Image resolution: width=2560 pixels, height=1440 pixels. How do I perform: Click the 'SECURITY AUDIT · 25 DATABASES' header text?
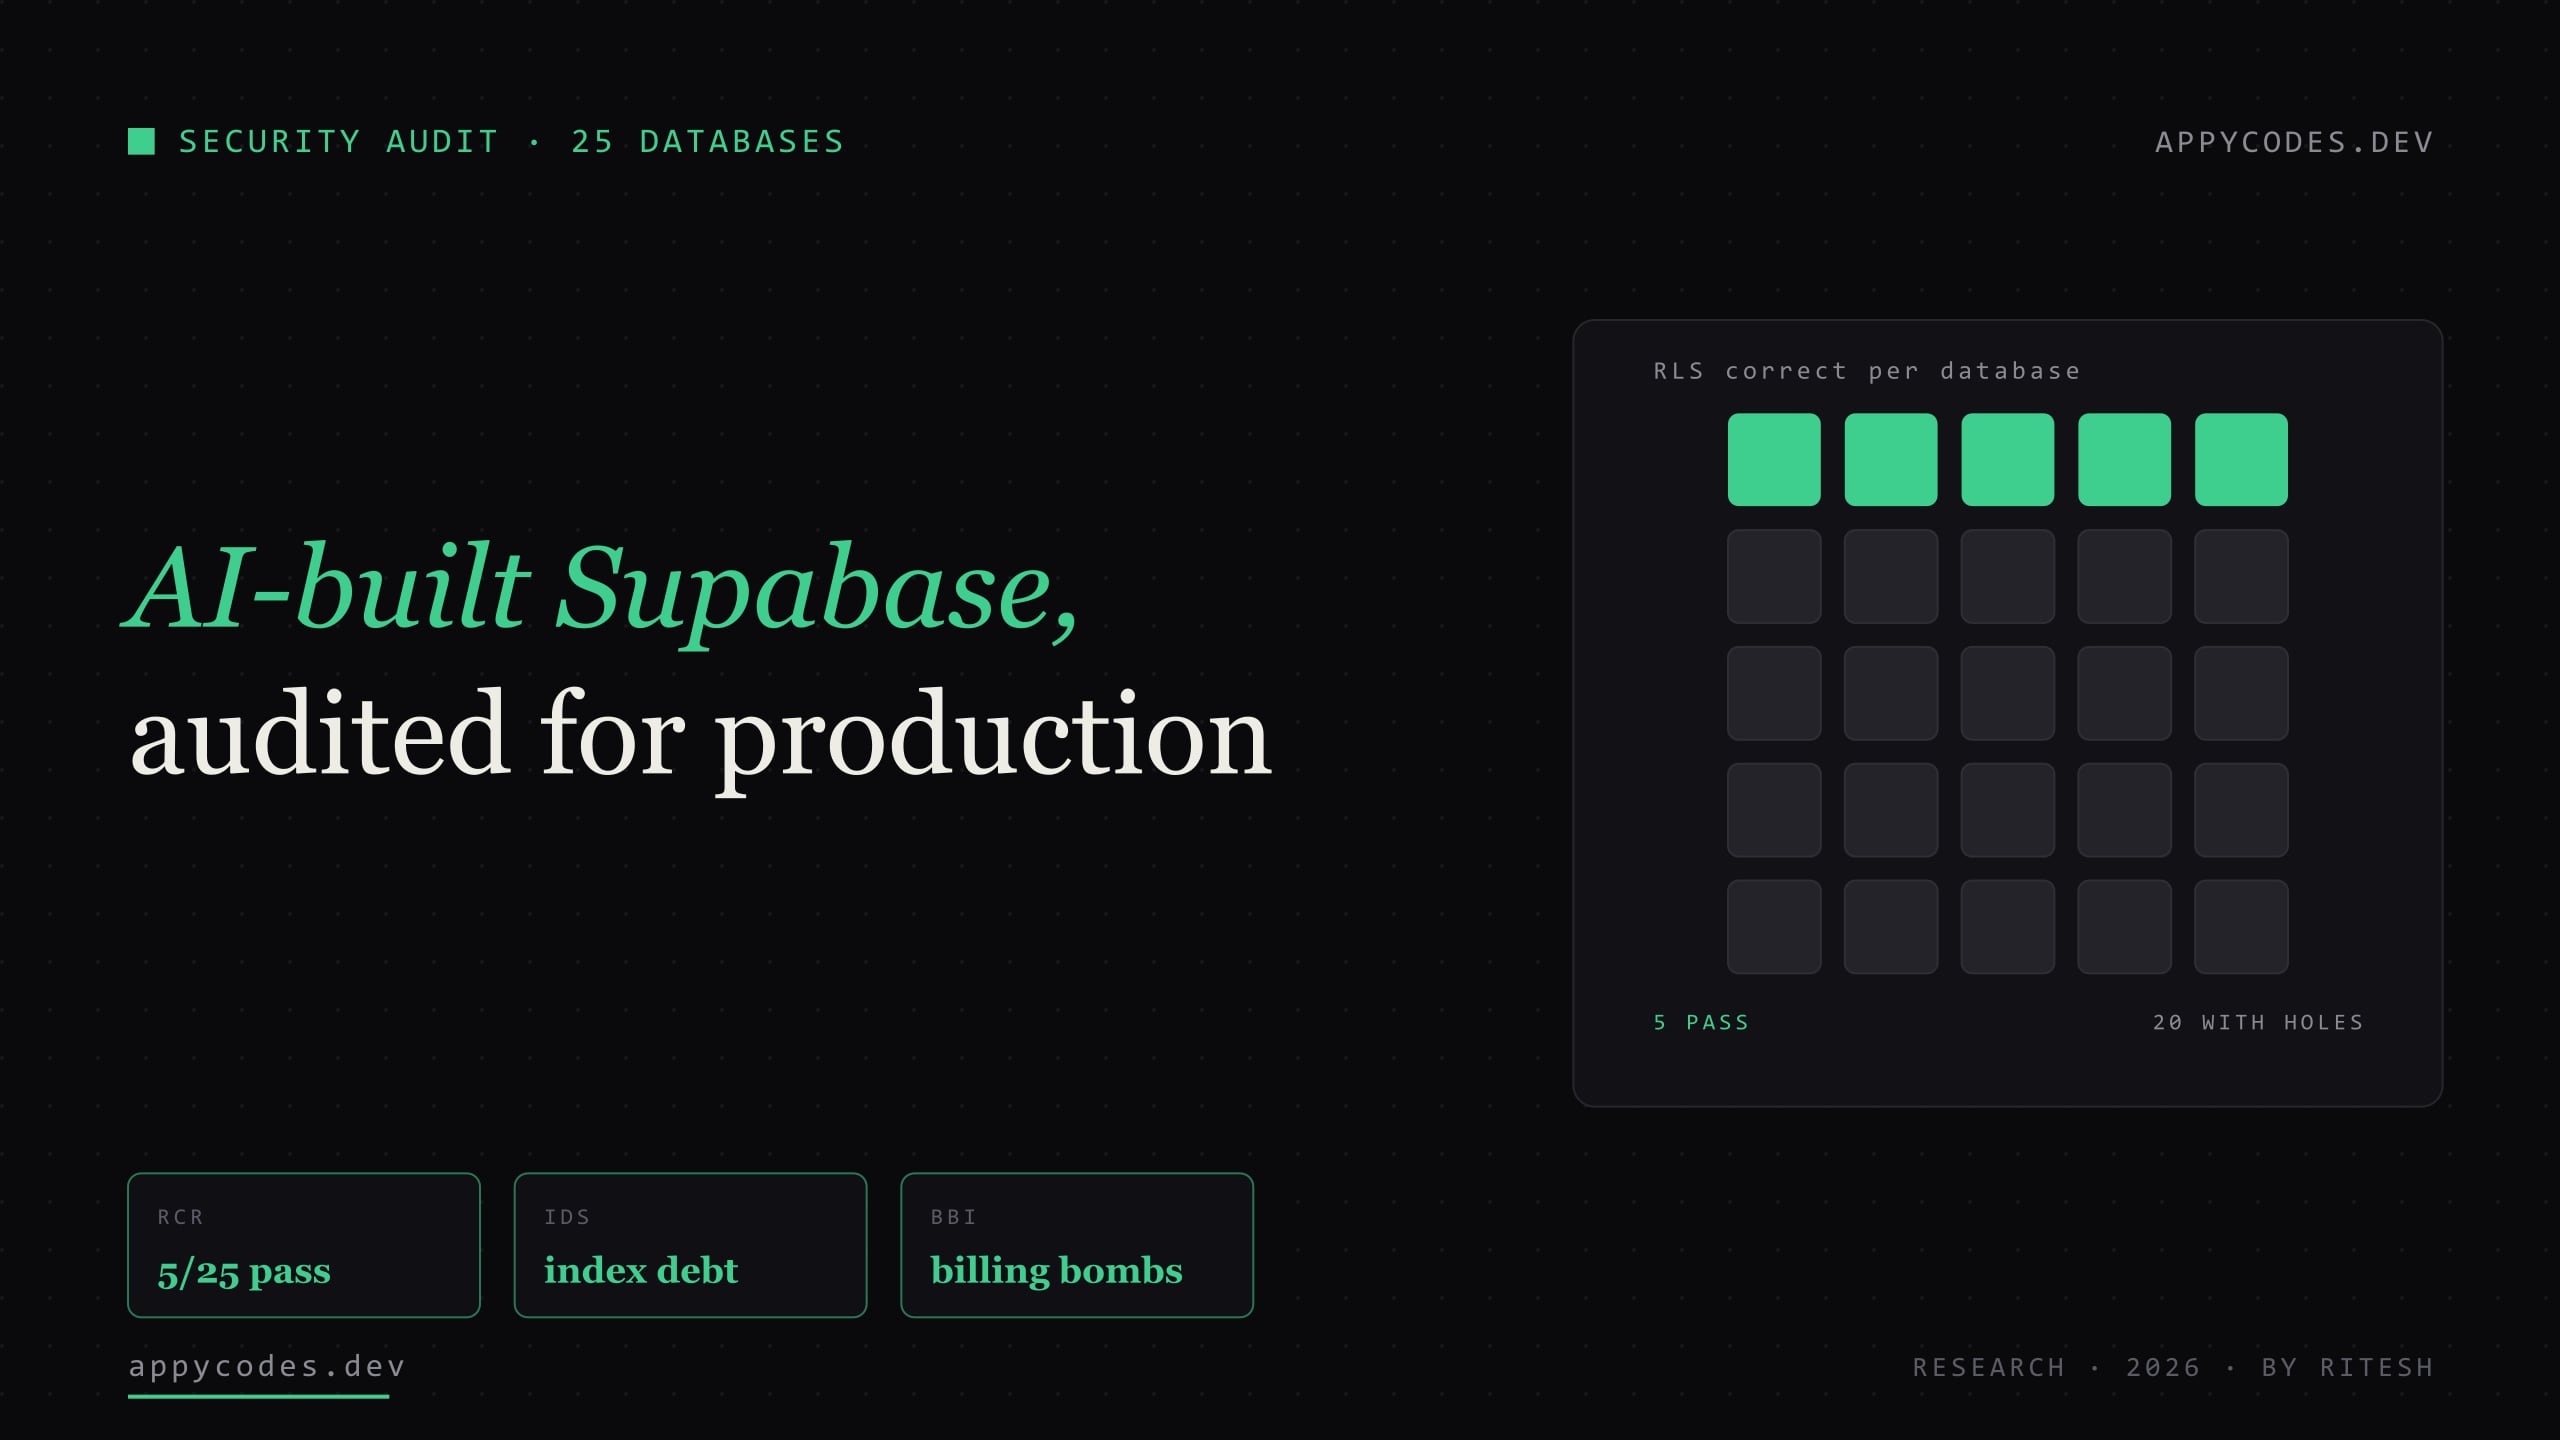point(511,142)
